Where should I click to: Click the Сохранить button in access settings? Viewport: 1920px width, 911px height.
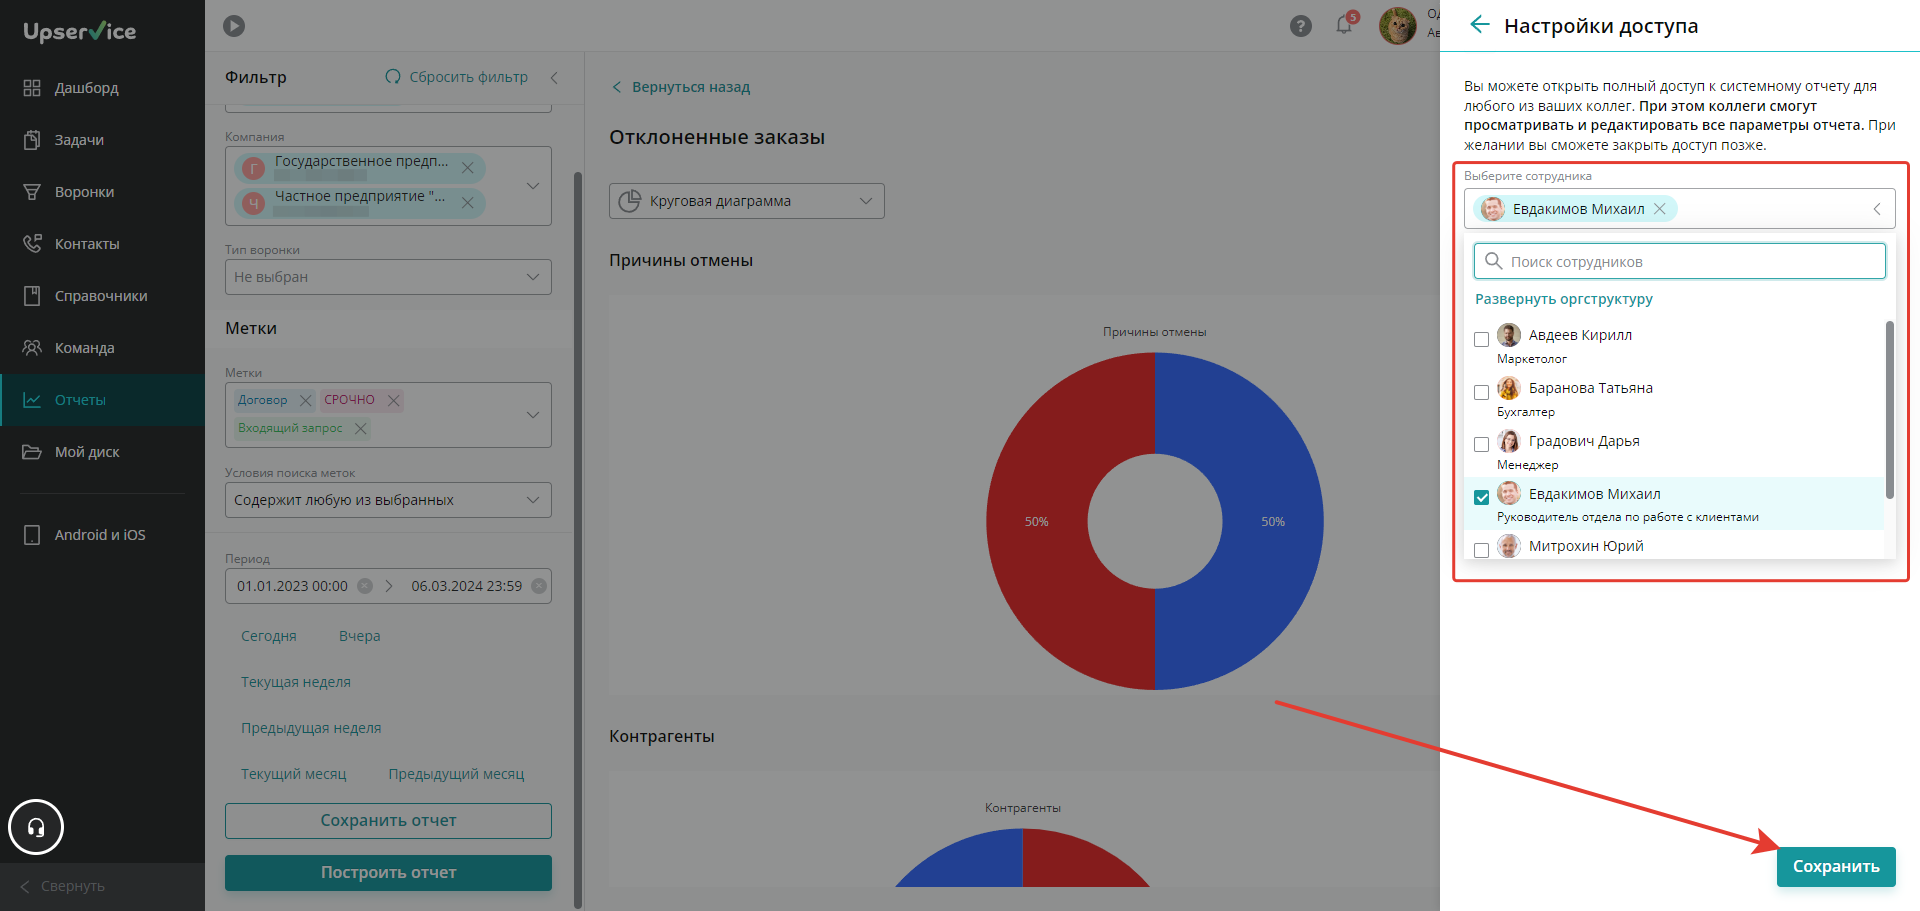pos(1836,867)
